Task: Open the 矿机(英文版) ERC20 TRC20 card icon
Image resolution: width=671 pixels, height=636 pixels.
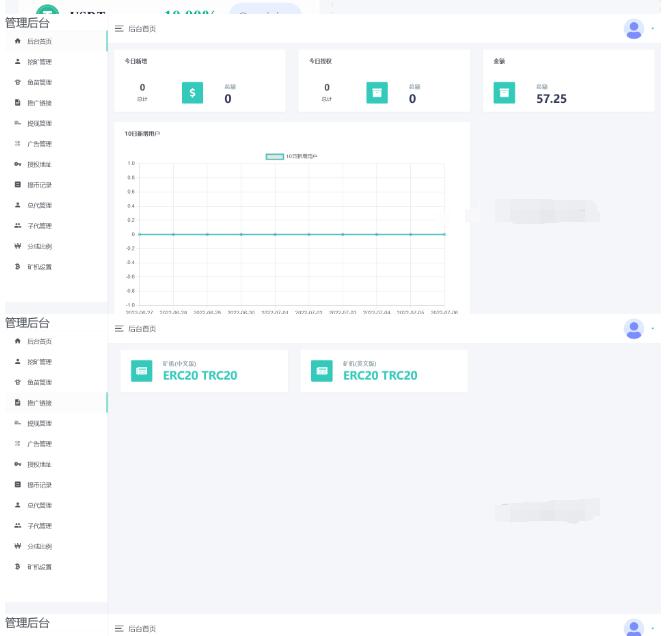Action: pos(322,371)
